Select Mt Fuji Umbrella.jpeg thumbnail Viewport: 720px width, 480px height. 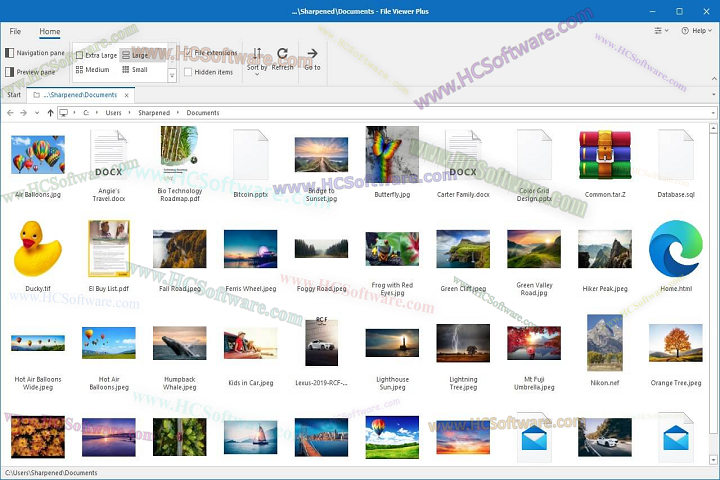point(534,343)
